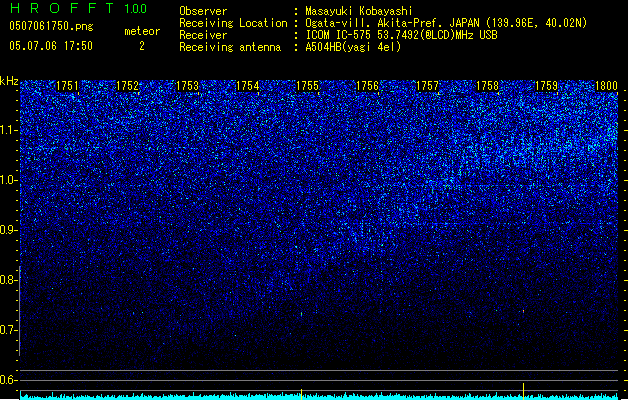
Task: Click the 1753 time axis label
Action: [x=187, y=86]
